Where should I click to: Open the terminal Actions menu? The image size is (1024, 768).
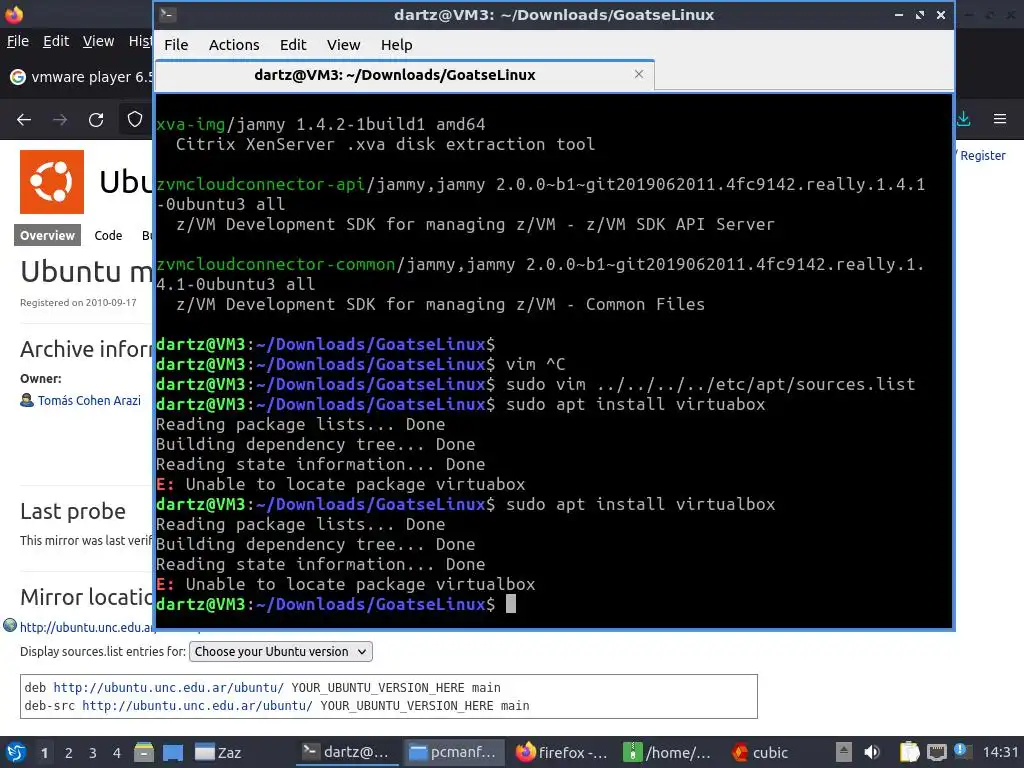click(234, 44)
